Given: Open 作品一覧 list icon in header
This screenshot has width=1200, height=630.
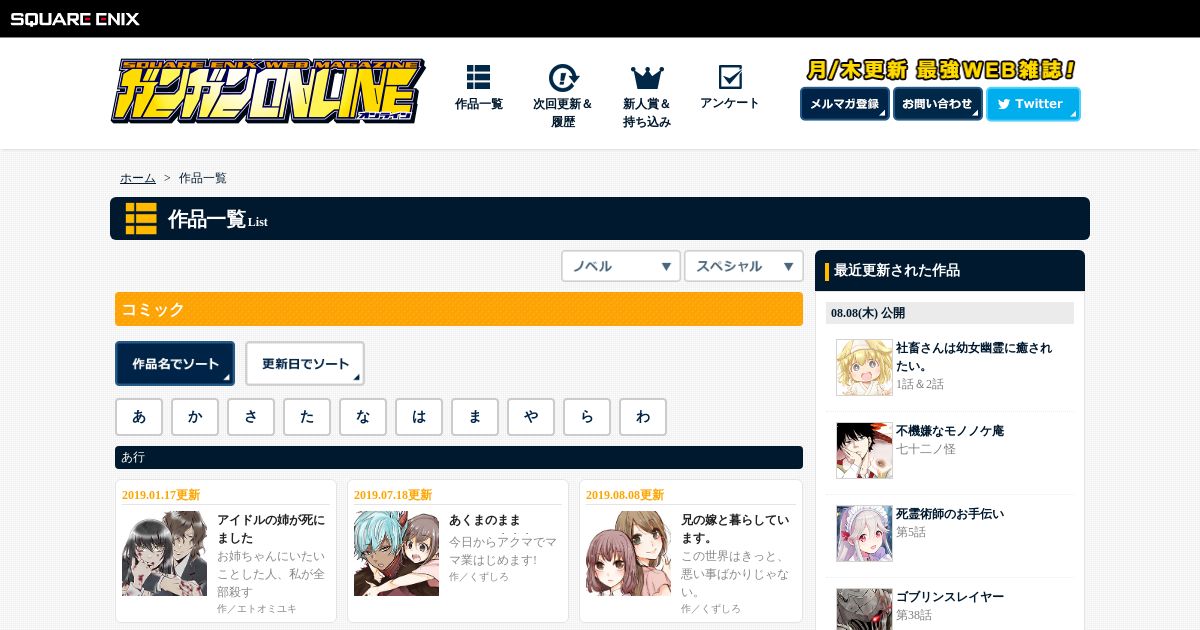Looking at the screenshot, I should coord(478,77).
